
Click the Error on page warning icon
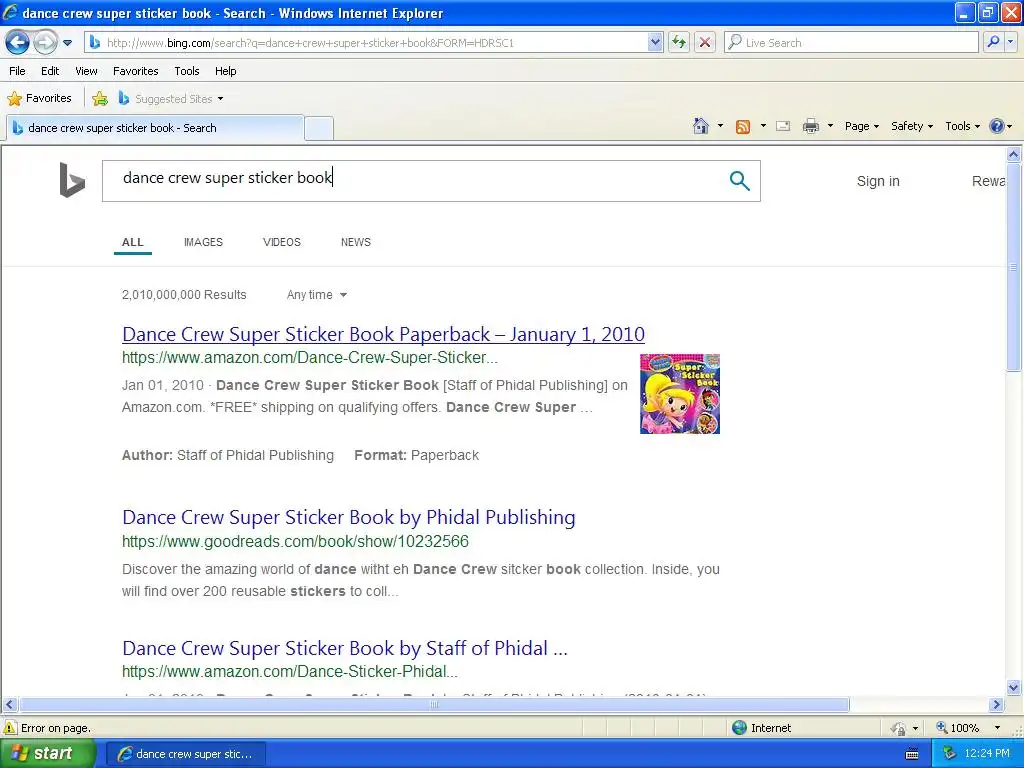click(10, 728)
